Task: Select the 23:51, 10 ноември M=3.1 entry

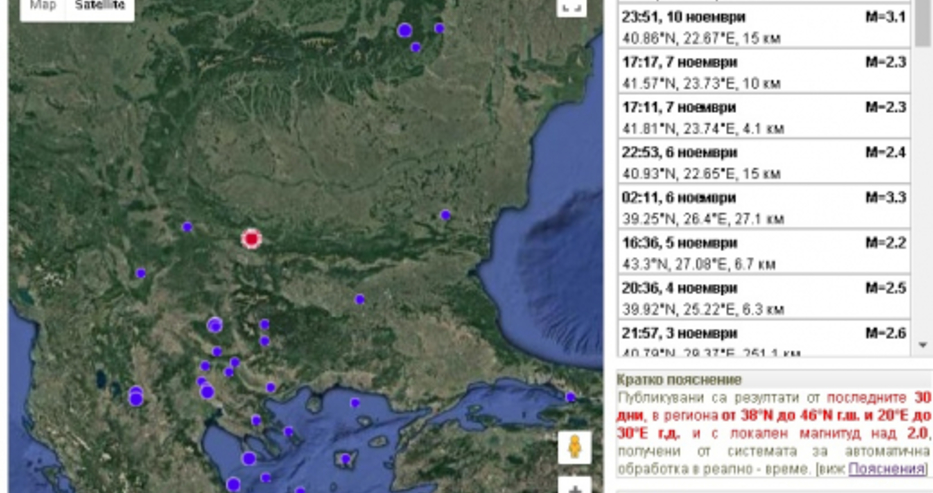Action: click(765, 28)
